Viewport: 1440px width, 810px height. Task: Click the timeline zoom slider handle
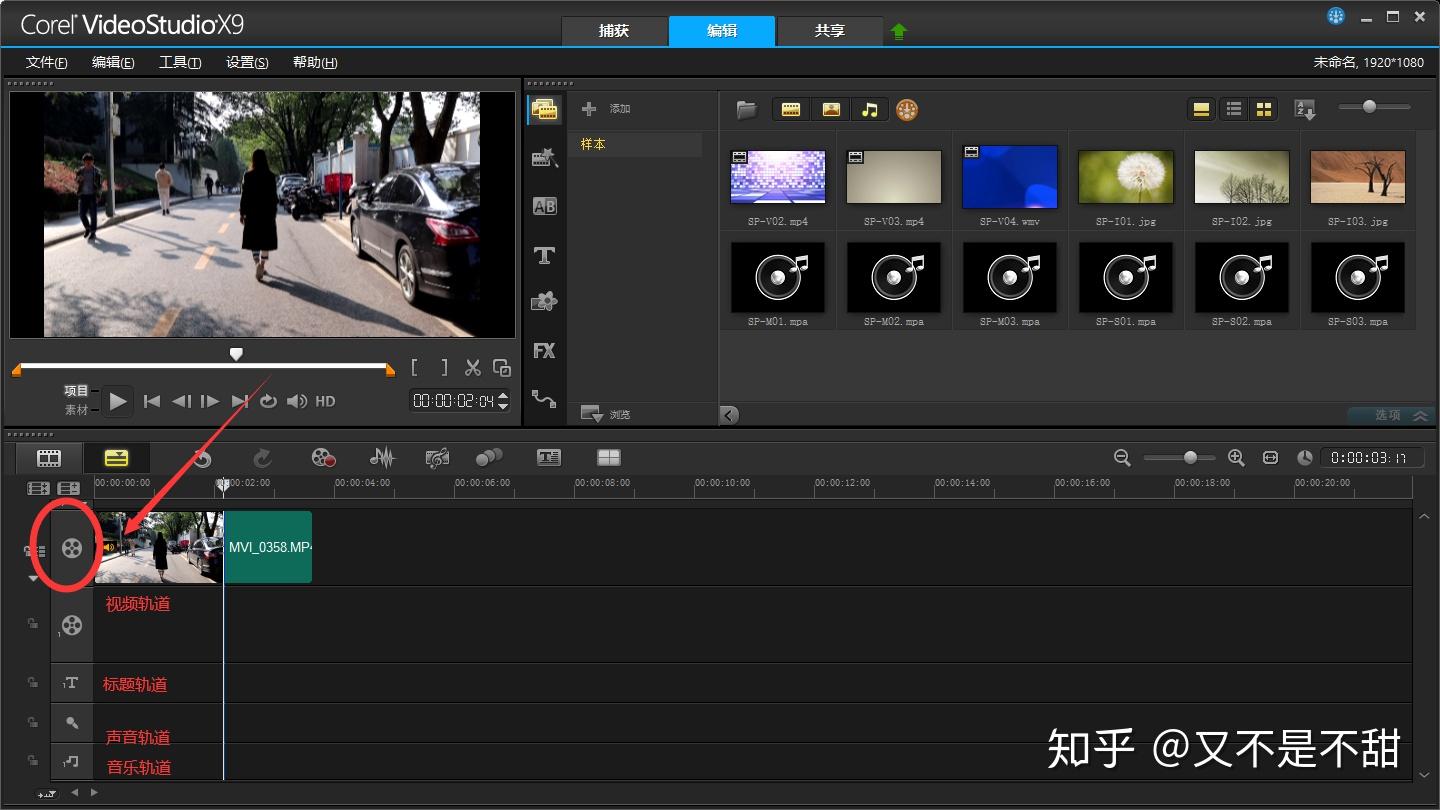[1190, 458]
